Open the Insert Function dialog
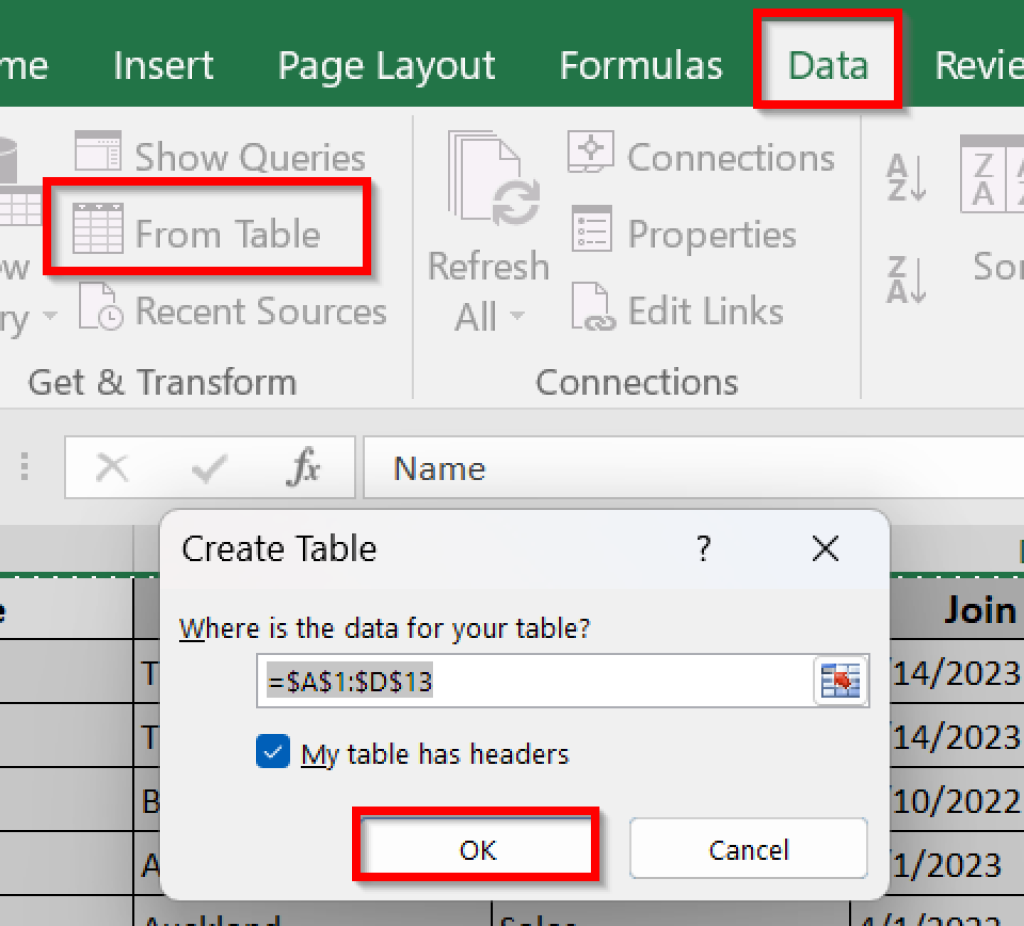This screenshot has height=926, width=1024. [x=305, y=467]
